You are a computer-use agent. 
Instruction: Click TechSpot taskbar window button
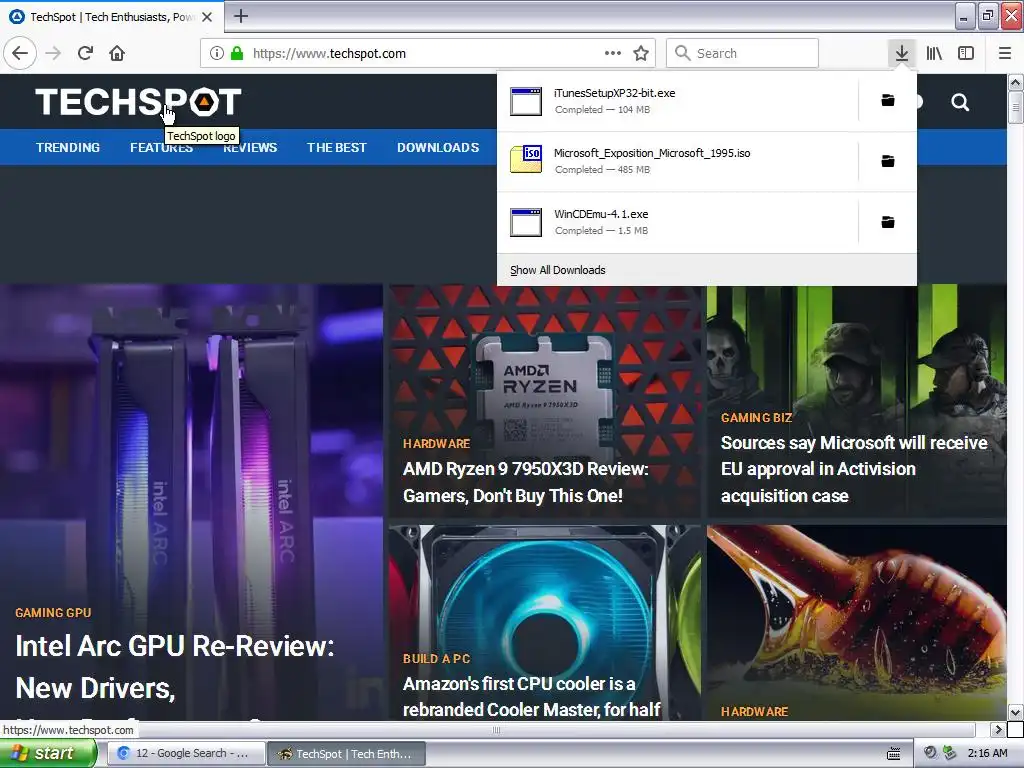point(347,754)
